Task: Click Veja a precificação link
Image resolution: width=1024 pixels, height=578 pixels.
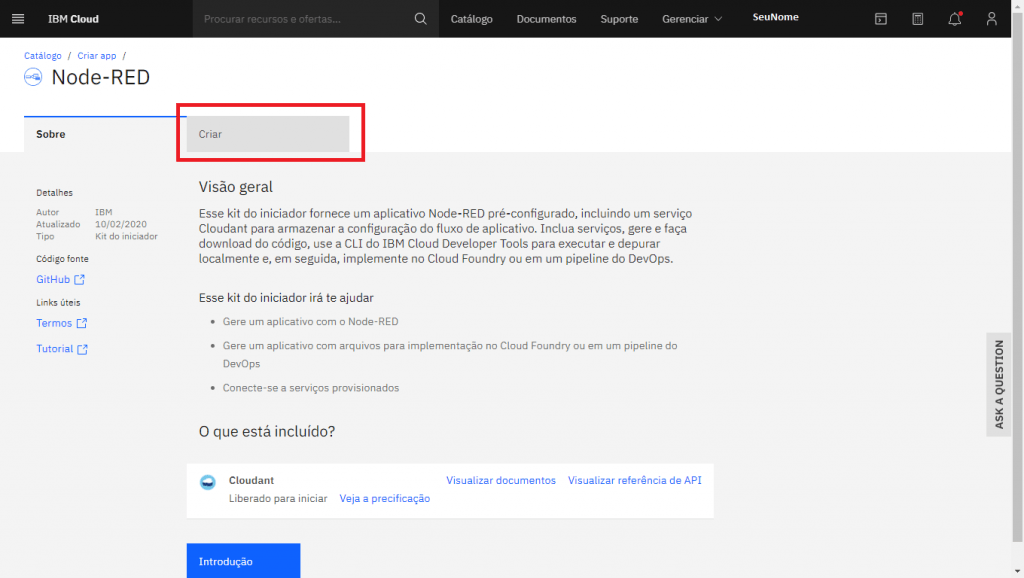Action: (385, 498)
